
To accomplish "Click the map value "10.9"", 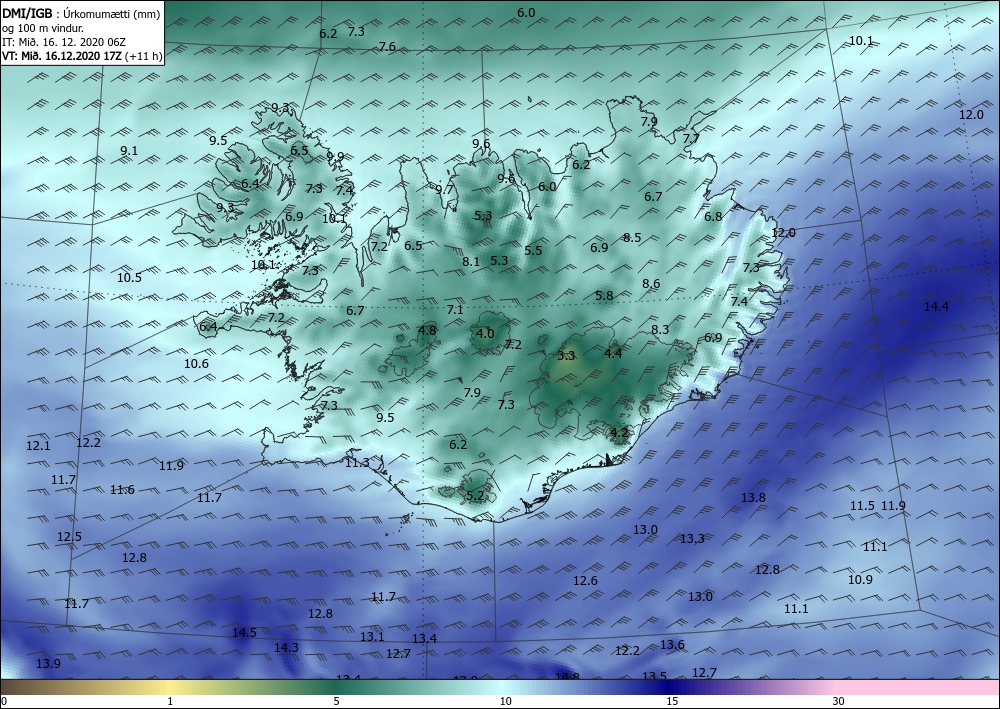I will tap(860, 580).
